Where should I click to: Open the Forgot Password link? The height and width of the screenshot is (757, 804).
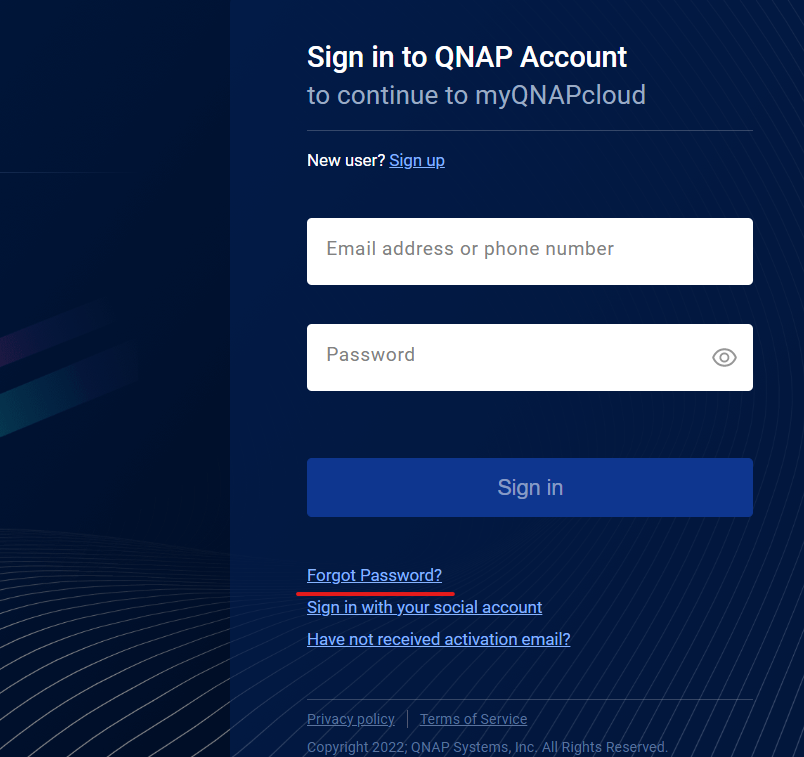(x=374, y=575)
